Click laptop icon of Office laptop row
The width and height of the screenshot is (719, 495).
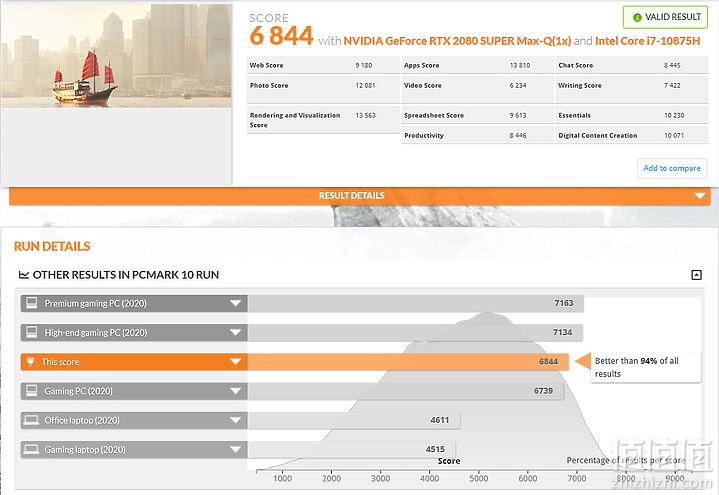click(x=31, y=420)
